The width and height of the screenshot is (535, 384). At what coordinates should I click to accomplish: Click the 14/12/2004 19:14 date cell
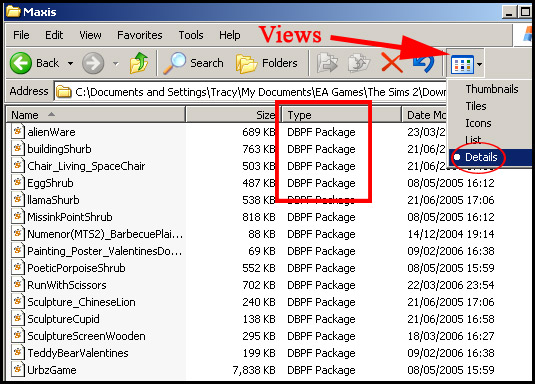[x=450, y=234]
